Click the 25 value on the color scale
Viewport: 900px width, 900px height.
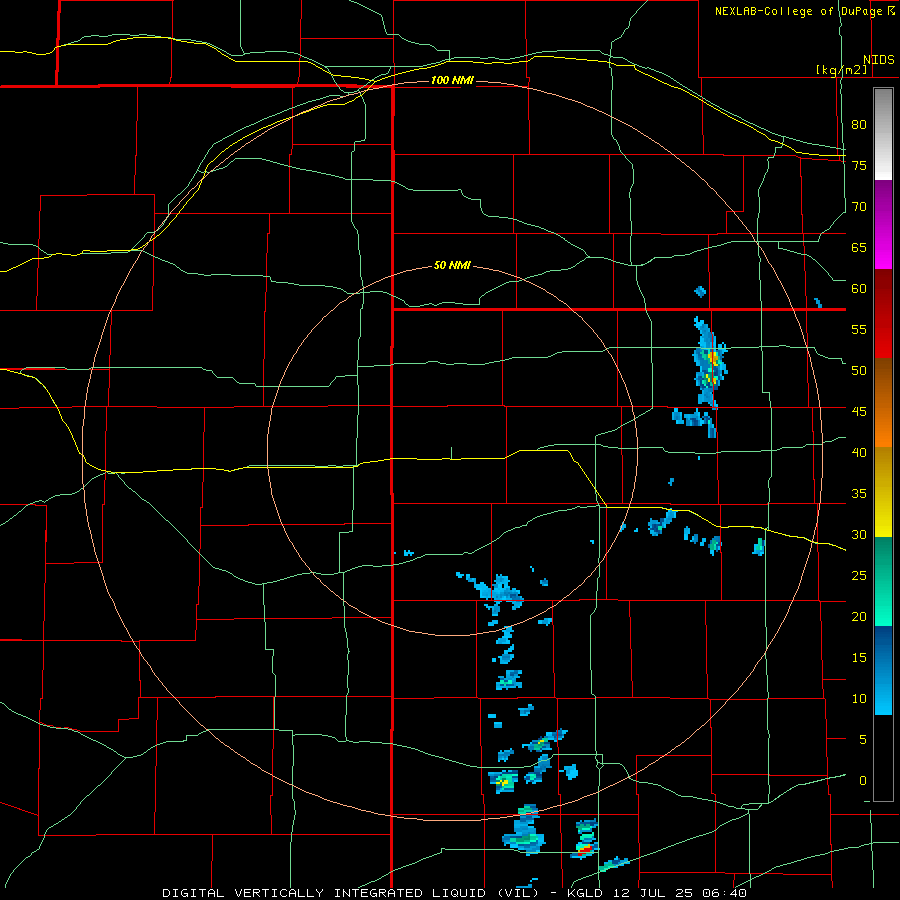[859, 576]
